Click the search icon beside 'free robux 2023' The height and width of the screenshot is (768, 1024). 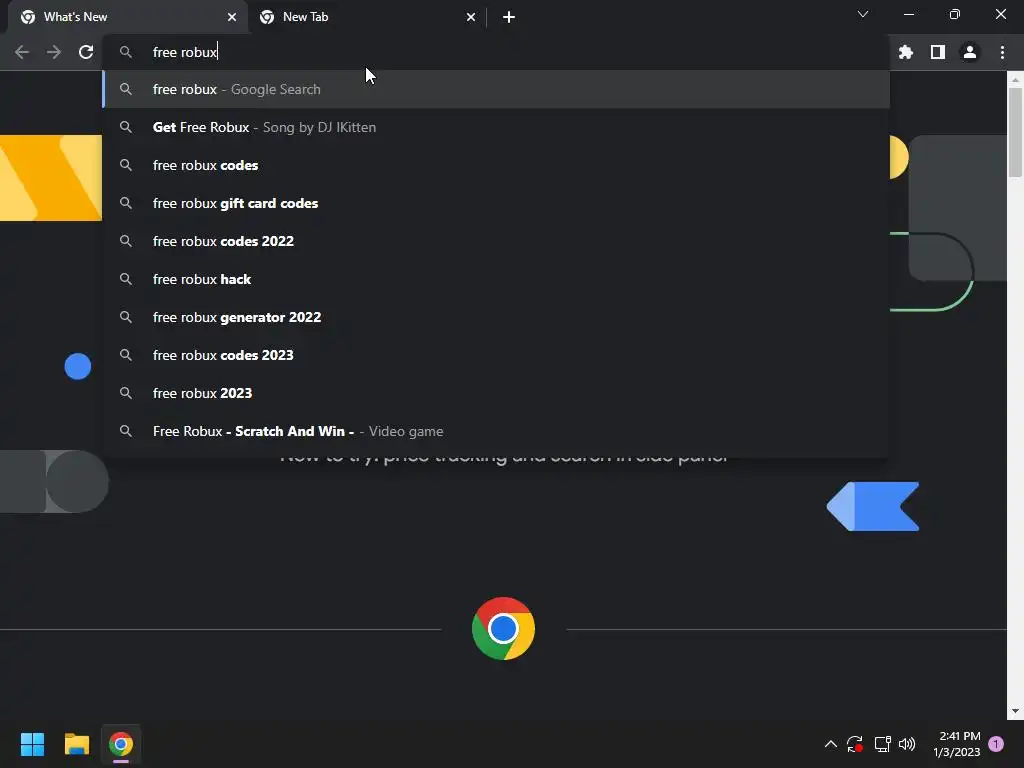pyautogui.click(x=126, y=393)
